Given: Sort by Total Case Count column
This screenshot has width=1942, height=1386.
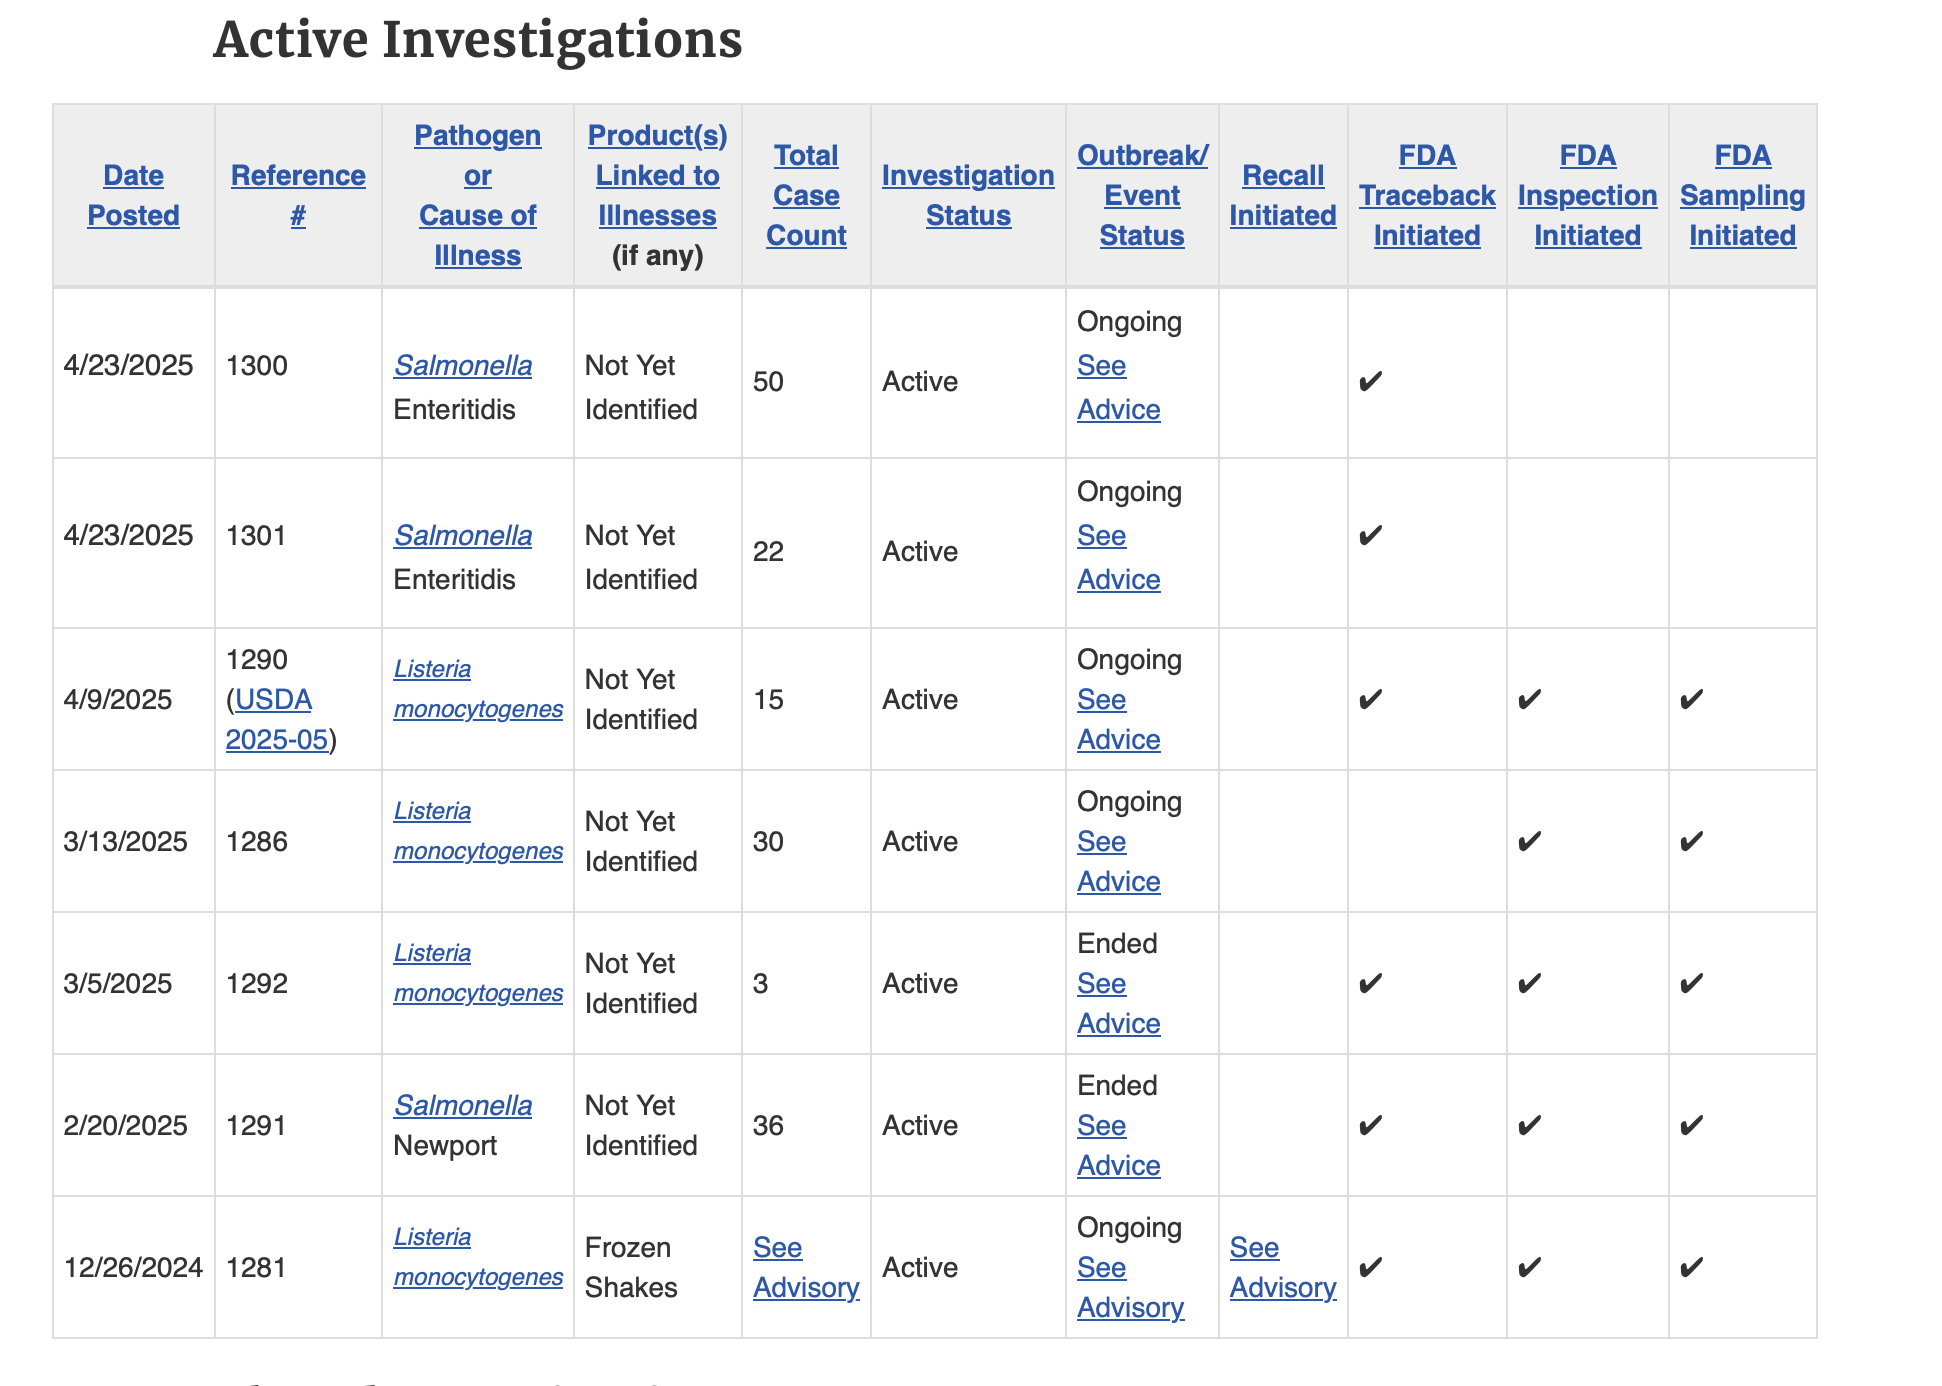Looking at the screenshot, I should click(806, 195).
